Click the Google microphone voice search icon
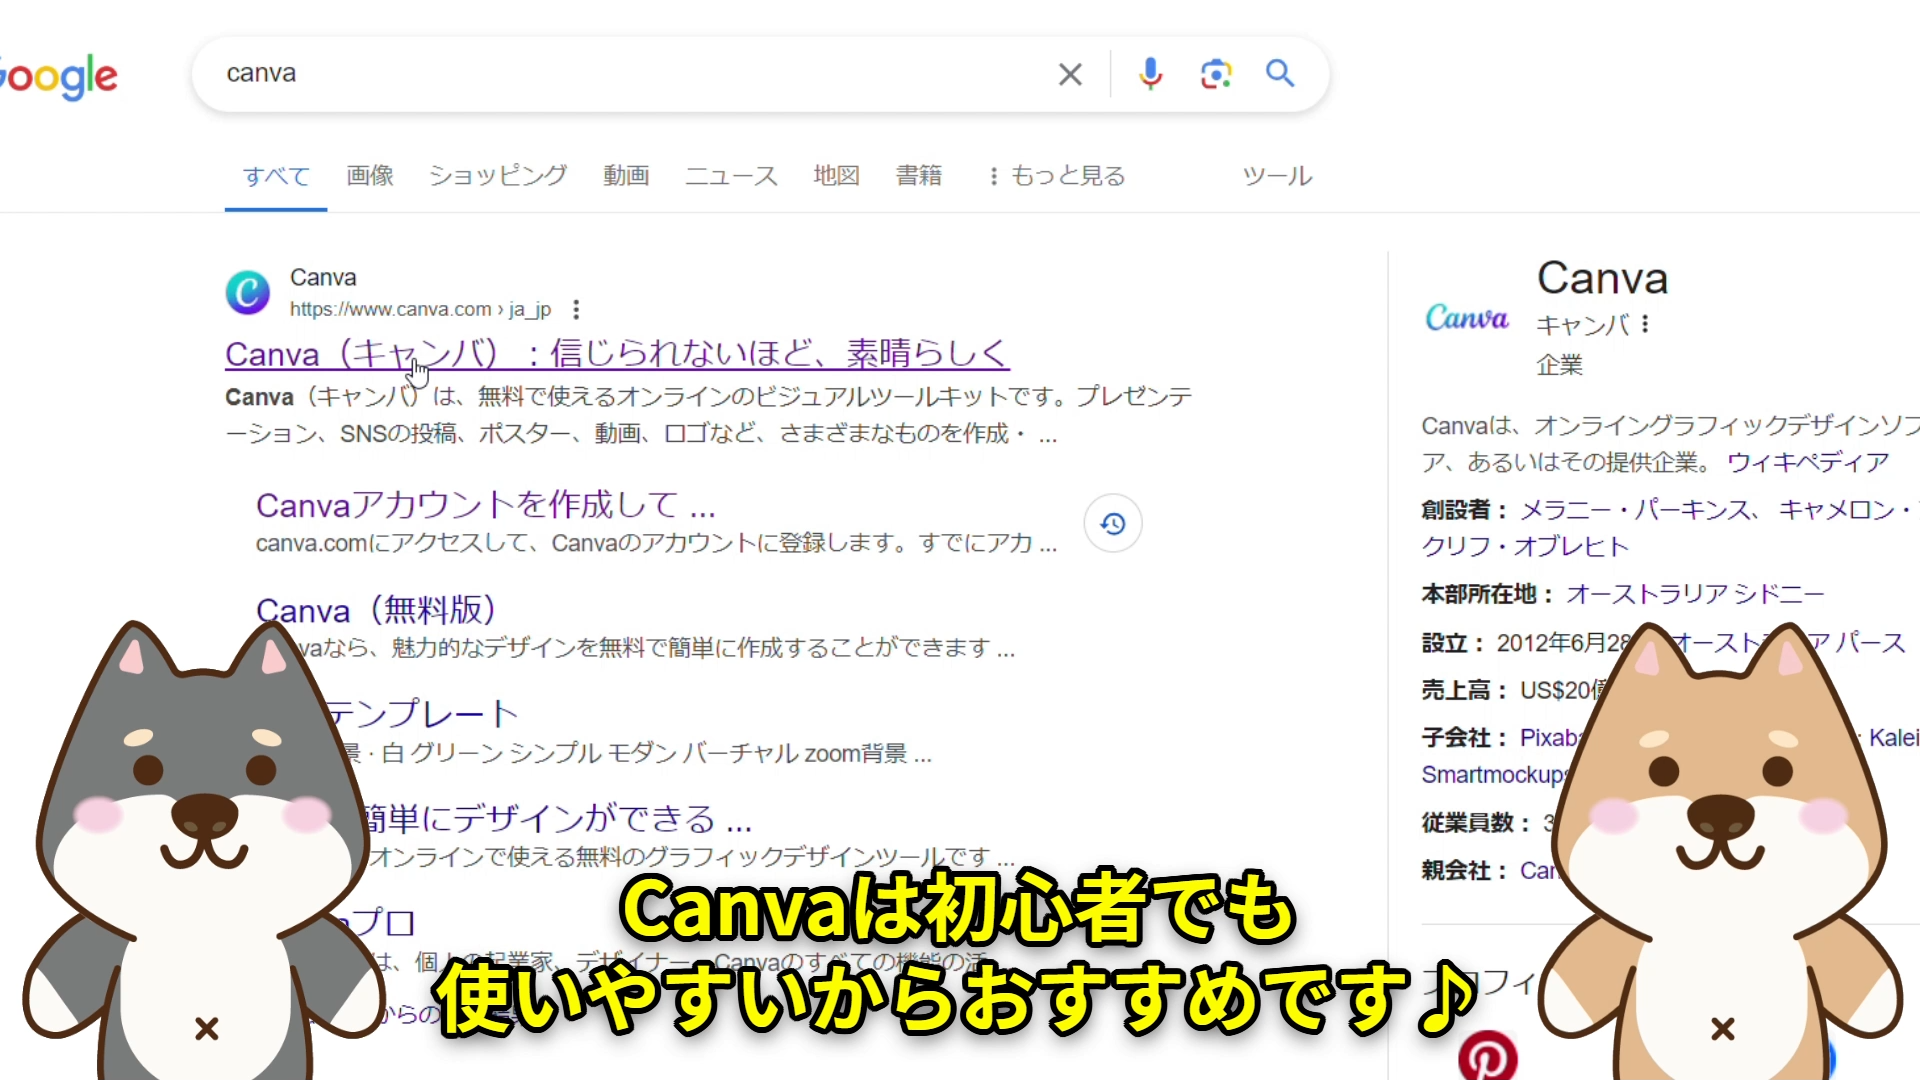Image resolution: width=1920 pixels, height=1080 pixels. [1150, 74]
